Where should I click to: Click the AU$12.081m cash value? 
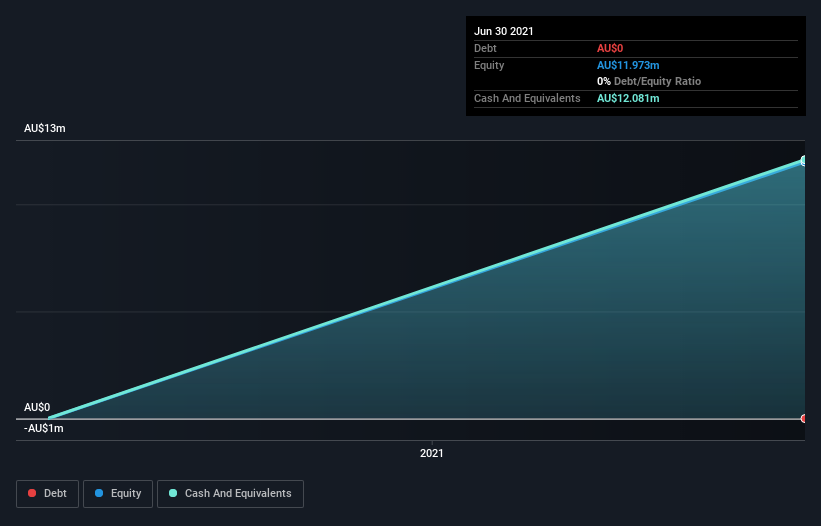[x=628, y=98]
